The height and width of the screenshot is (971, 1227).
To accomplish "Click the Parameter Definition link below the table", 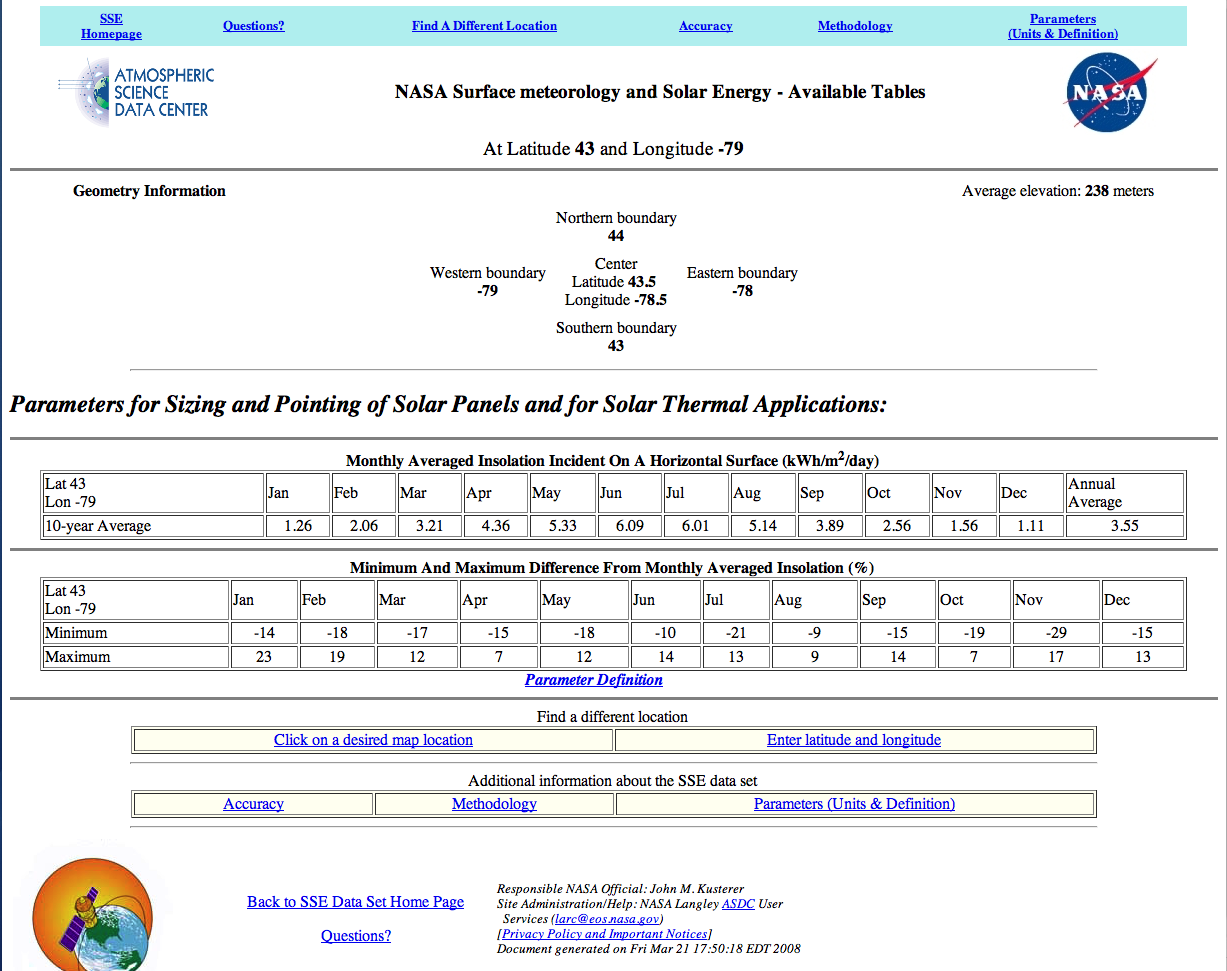I will coord(593,679).
